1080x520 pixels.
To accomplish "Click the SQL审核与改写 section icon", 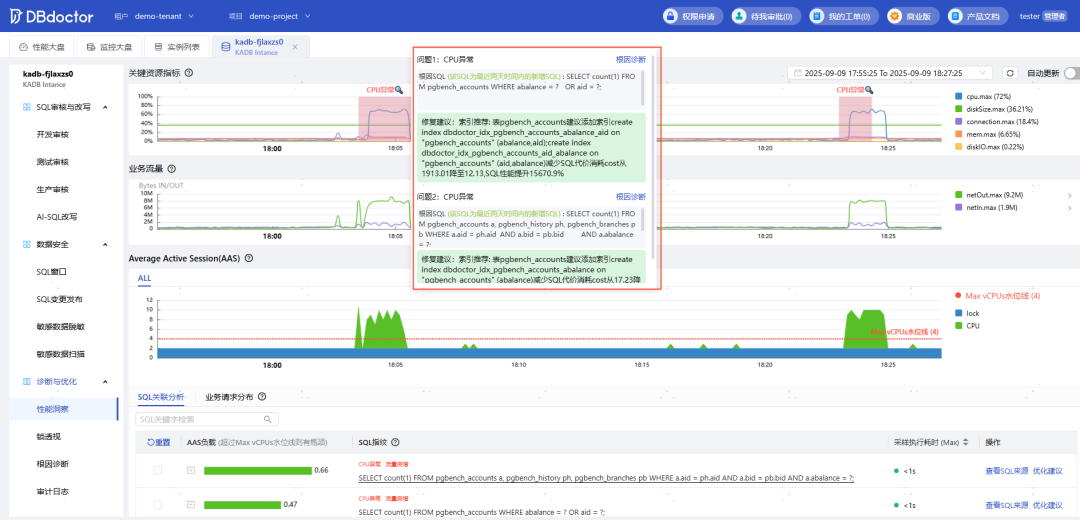I will point(26,107).
